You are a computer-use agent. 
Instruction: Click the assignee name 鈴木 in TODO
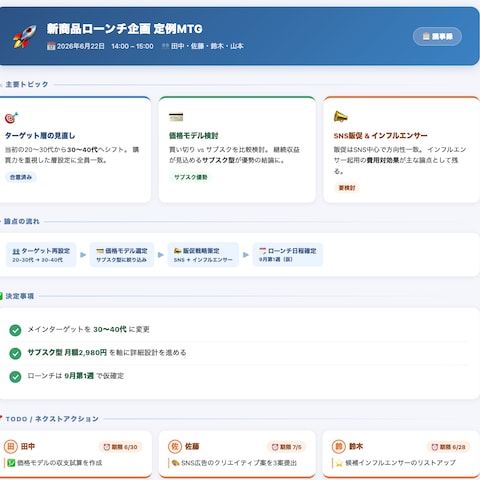[x=356, y=446]
